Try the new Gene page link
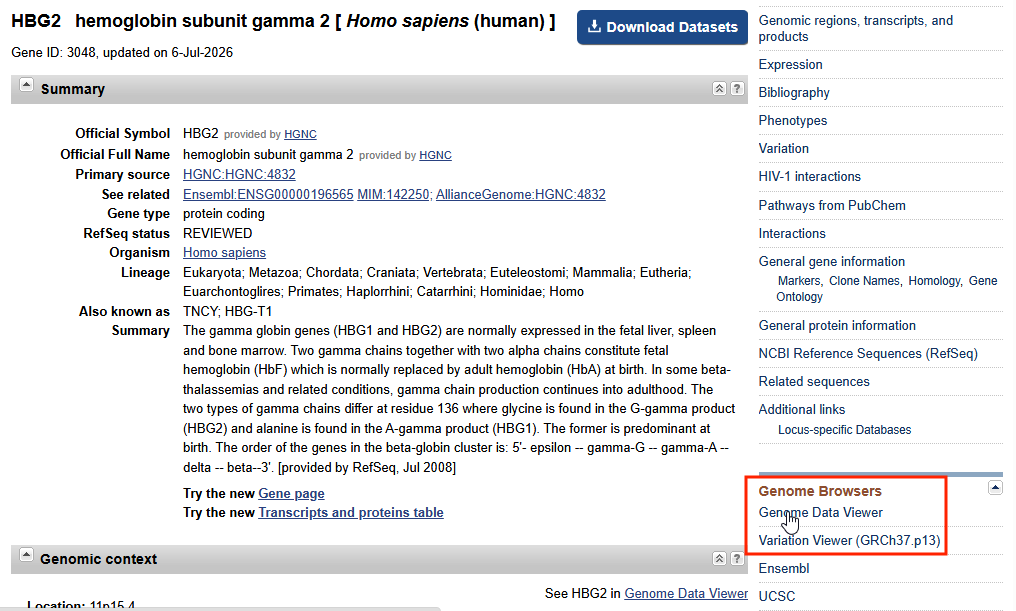Viewport: 1016px width, 611px height. click(291, 494)
